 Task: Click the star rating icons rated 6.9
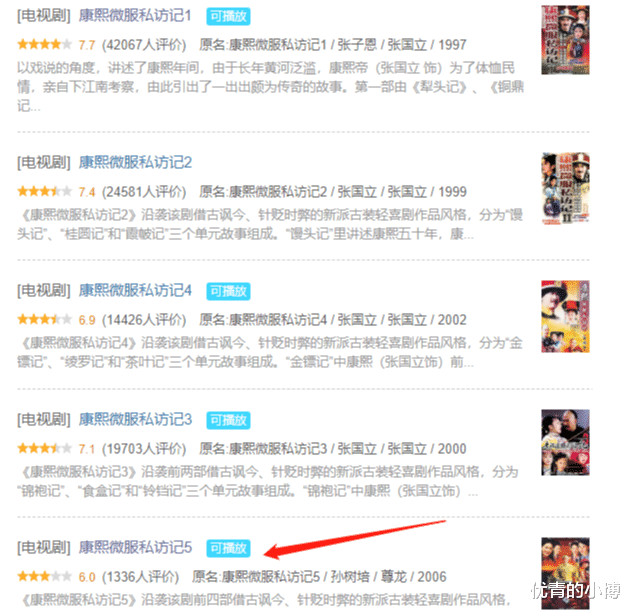[45, 320]
